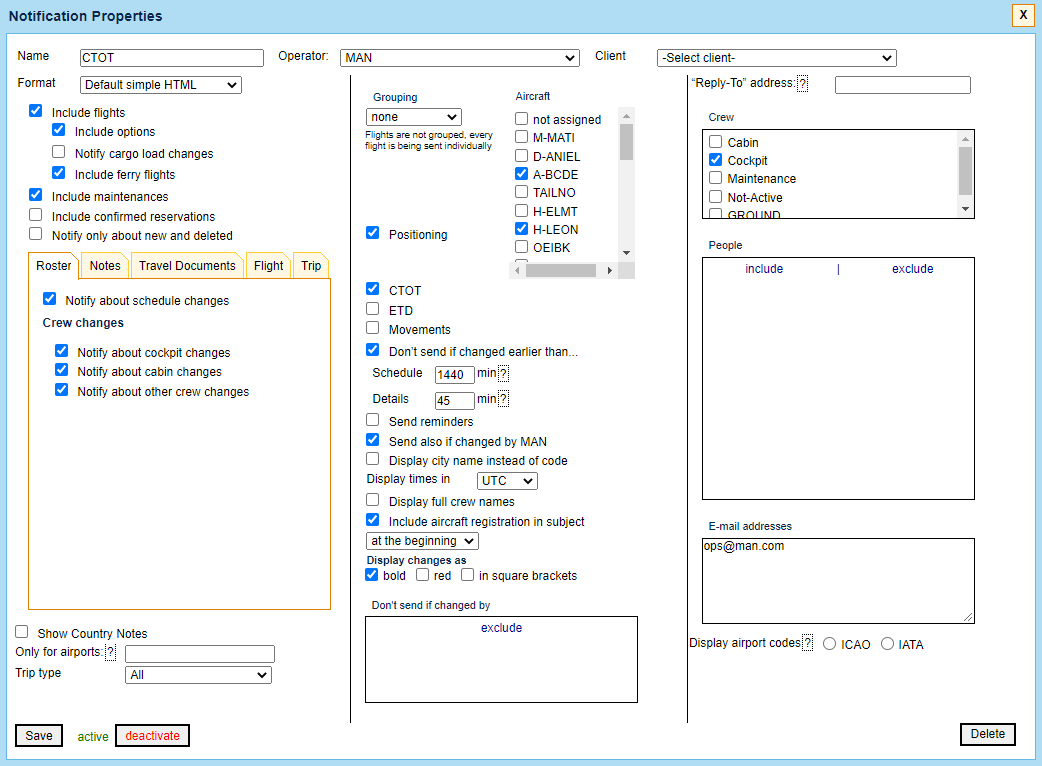The width and height of the screenshot is (1042, 766).
Task: Check Include confirmed reservations
Action: [36, 215]
